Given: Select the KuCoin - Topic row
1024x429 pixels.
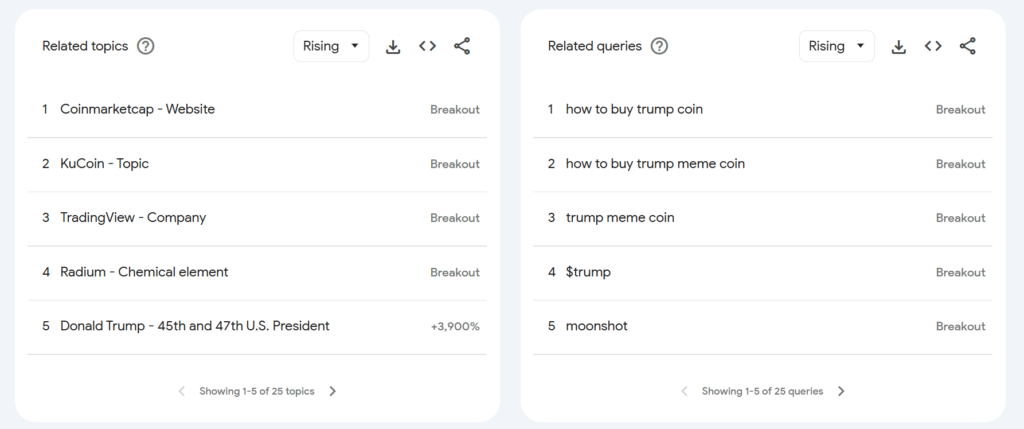Looking at the screenshot, I should pyautogui.click(x=104, y=163).
